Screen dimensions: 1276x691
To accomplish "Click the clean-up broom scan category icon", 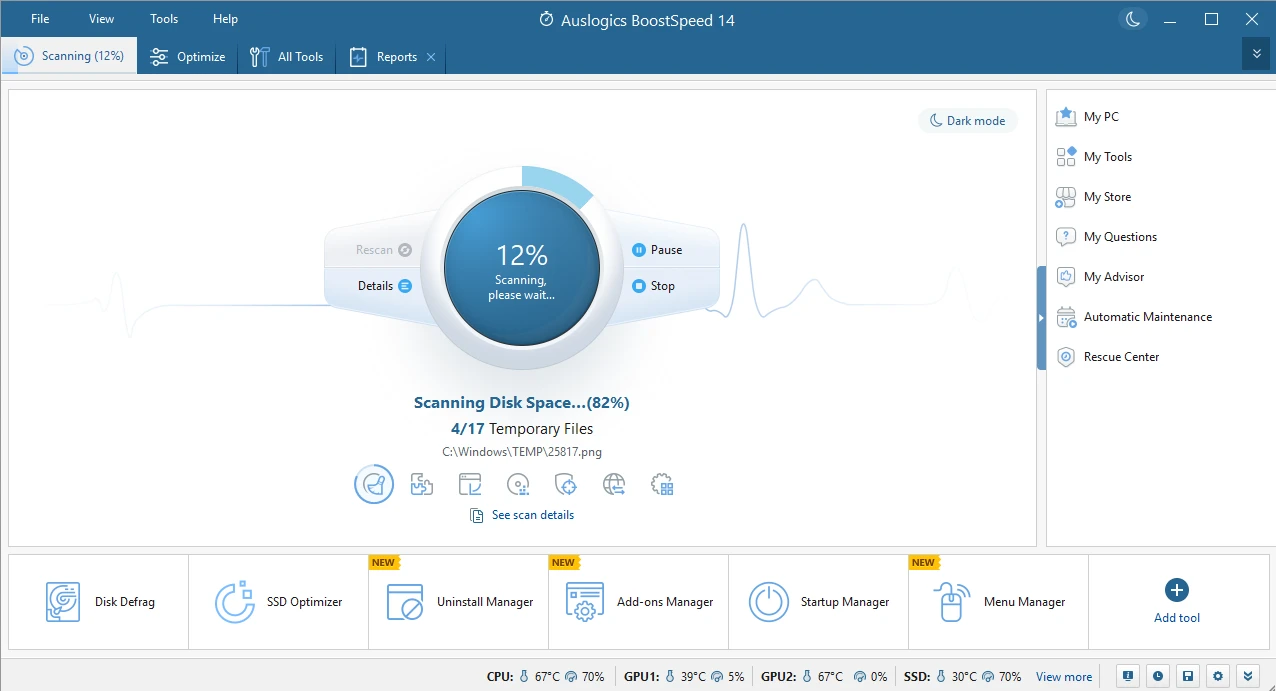I will click(373, 484).
